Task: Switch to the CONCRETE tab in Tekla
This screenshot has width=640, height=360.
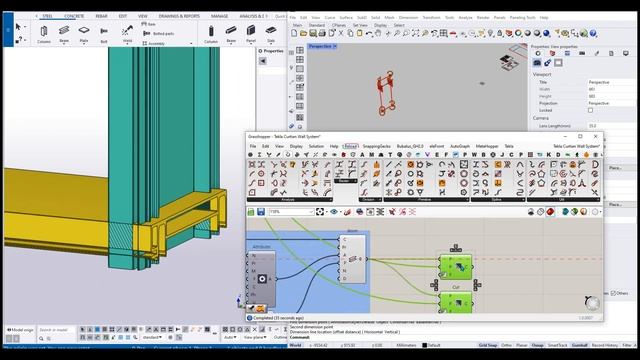Action: (74, 16)
